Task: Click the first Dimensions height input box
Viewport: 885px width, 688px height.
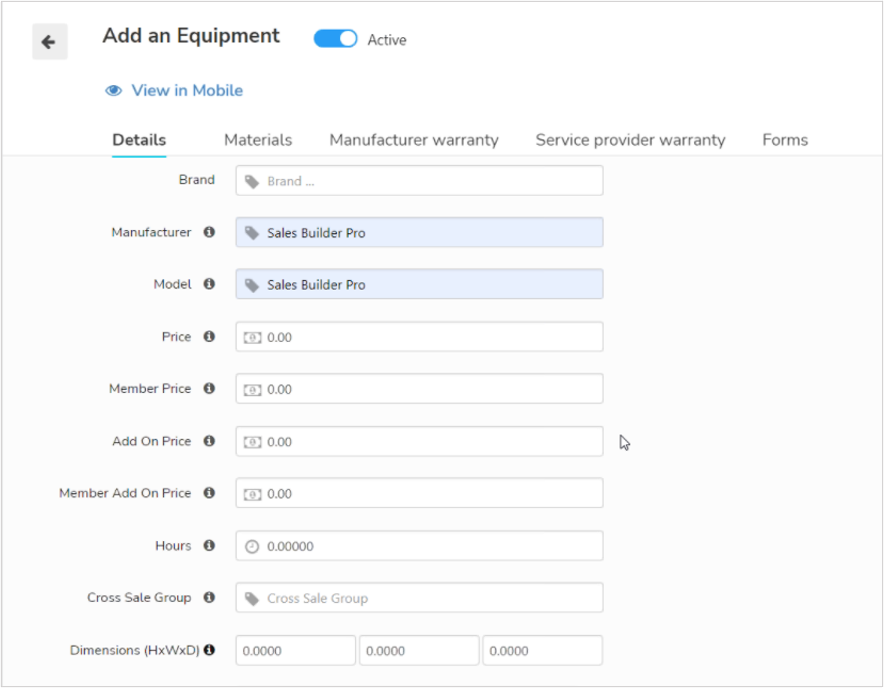Action: tap(296, 650)
